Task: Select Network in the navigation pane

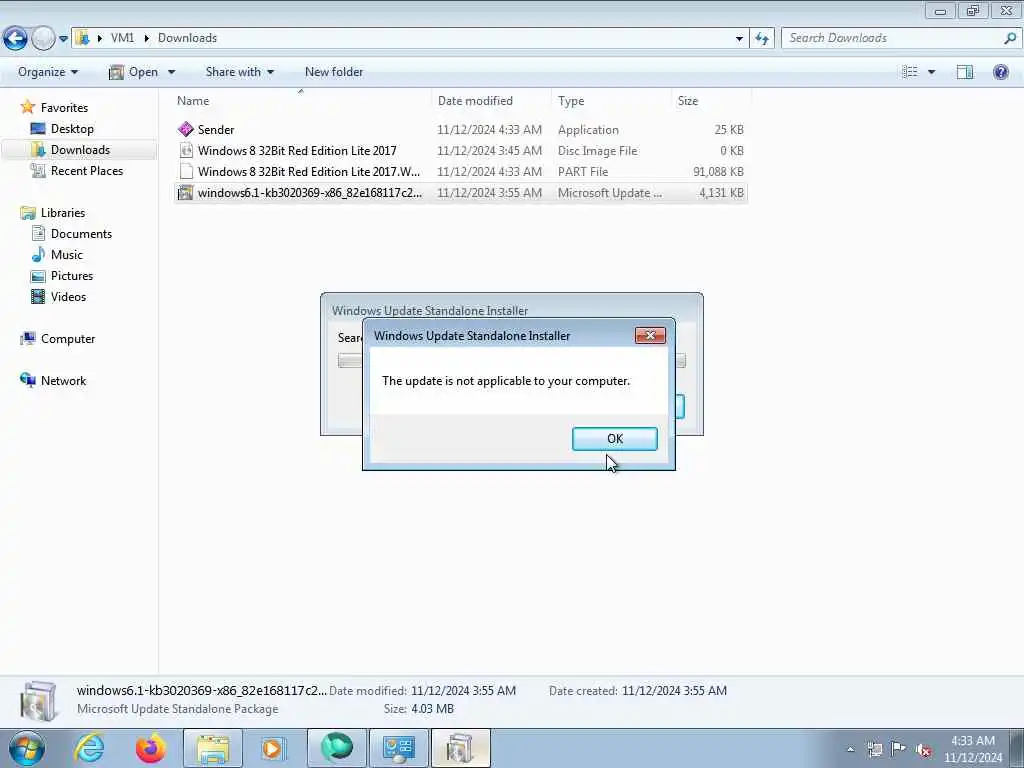Action: point(63,381)
